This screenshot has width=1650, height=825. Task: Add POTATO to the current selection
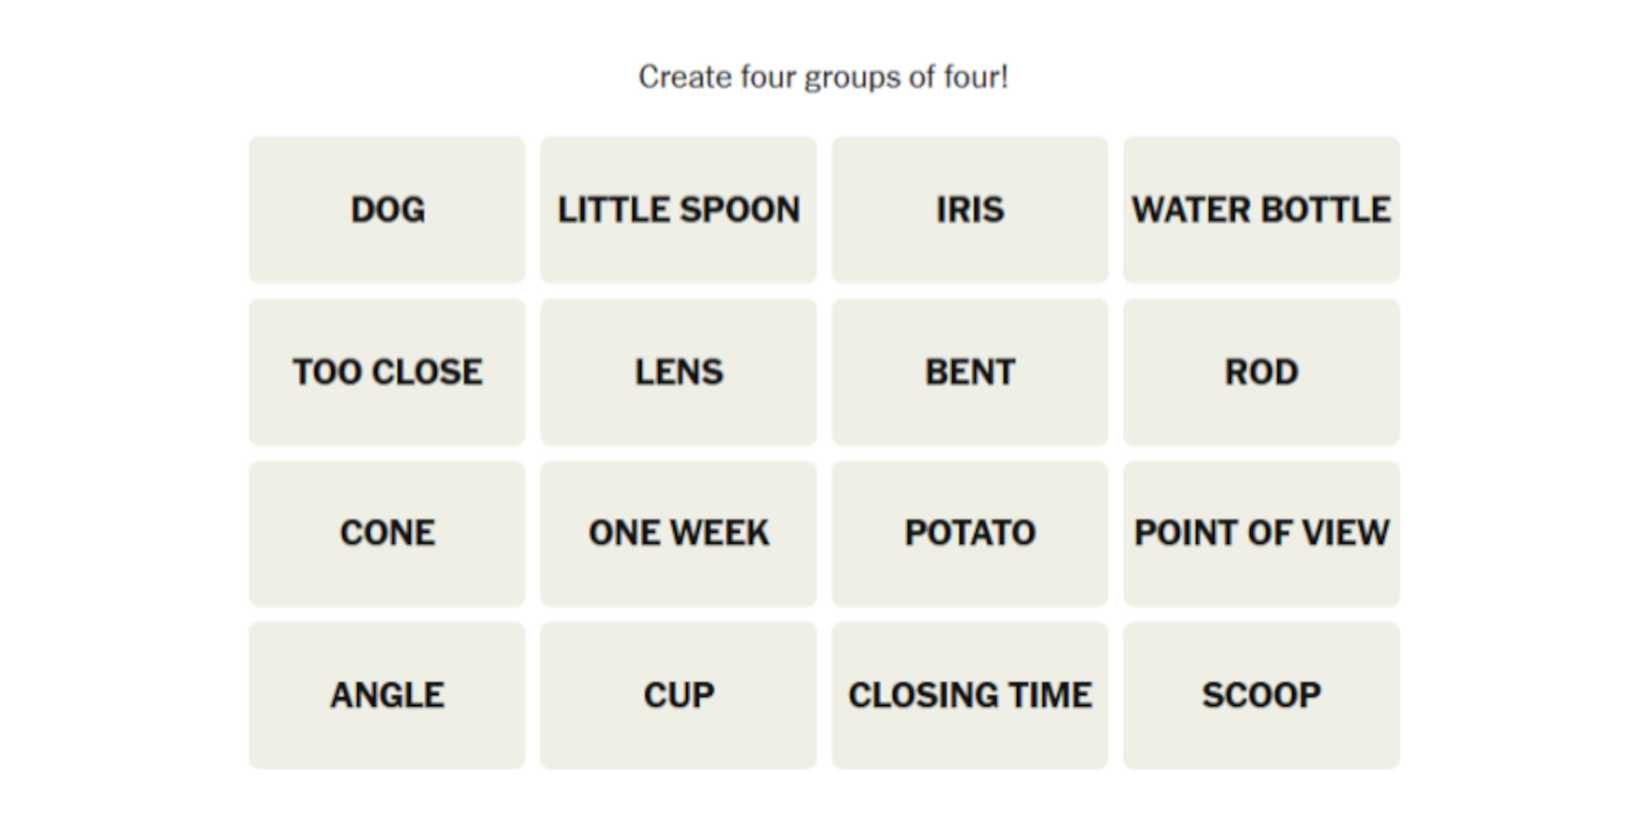pos(969,533)
